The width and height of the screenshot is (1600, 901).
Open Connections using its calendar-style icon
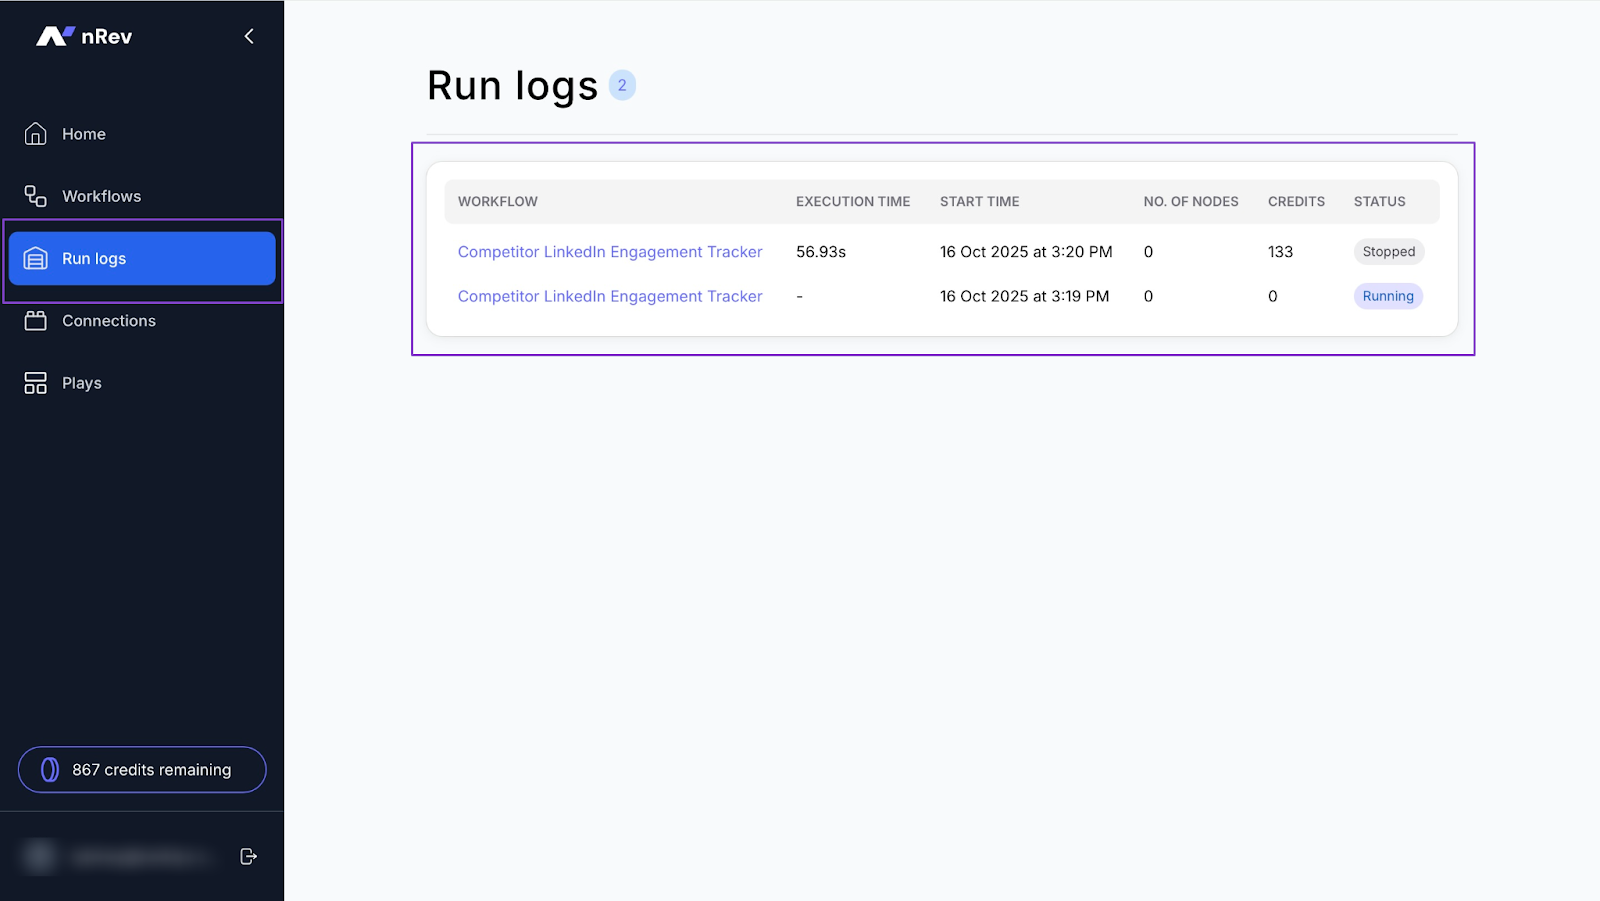36,320
